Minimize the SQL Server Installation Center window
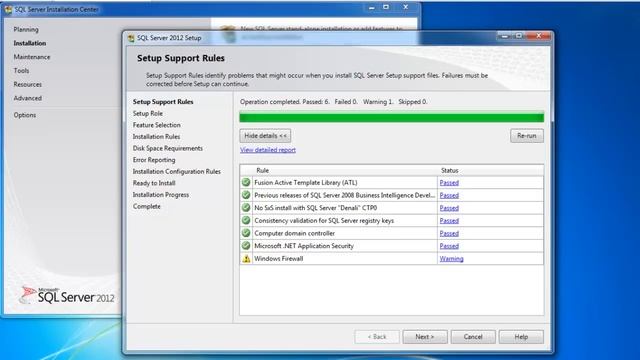The width and height of the screenshot is (640, 360). pyautogui.click(x=371, y=7)
